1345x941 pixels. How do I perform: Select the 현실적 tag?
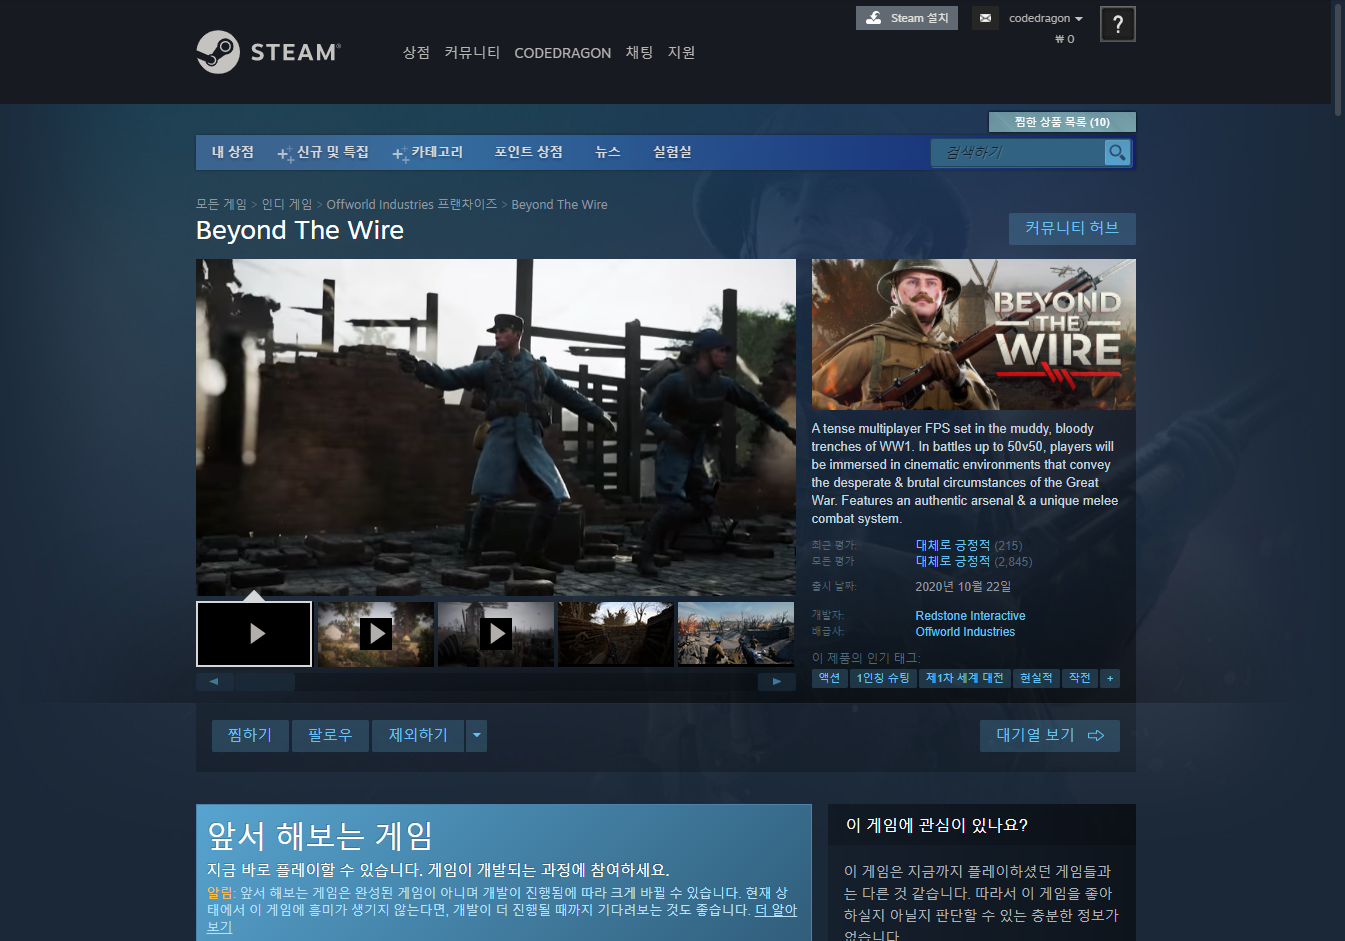click(1036, 679)
